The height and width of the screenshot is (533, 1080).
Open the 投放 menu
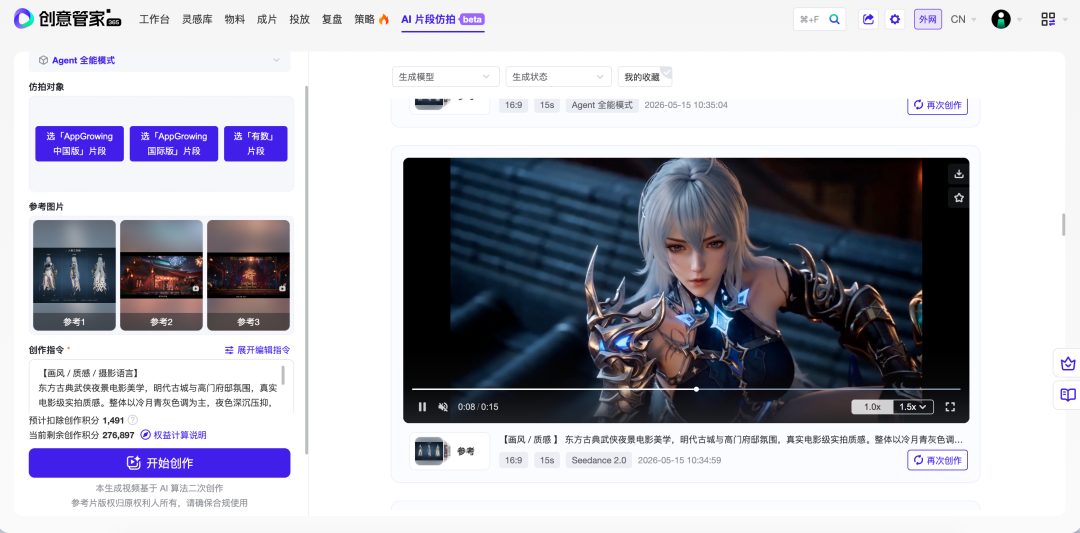(x=300, y=19)
